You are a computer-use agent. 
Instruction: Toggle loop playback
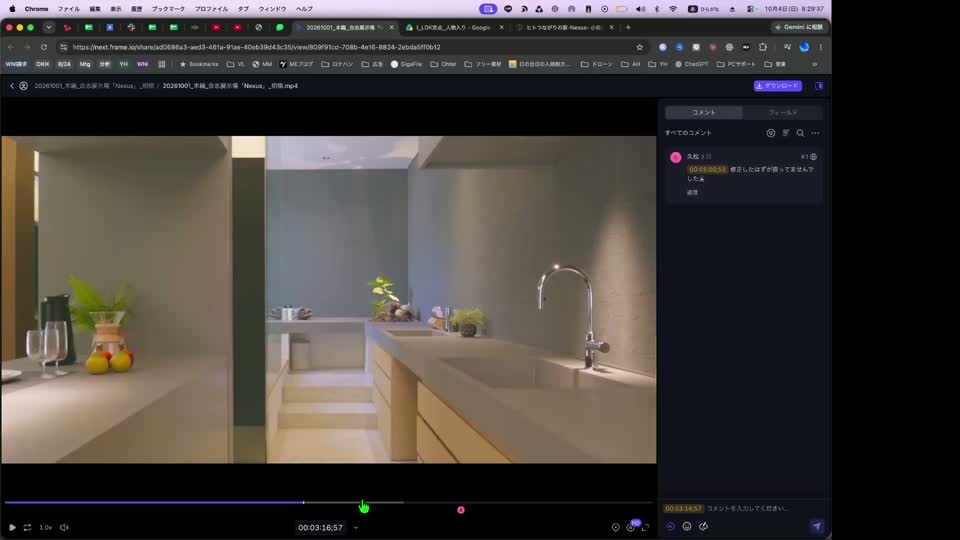(28, 527)
